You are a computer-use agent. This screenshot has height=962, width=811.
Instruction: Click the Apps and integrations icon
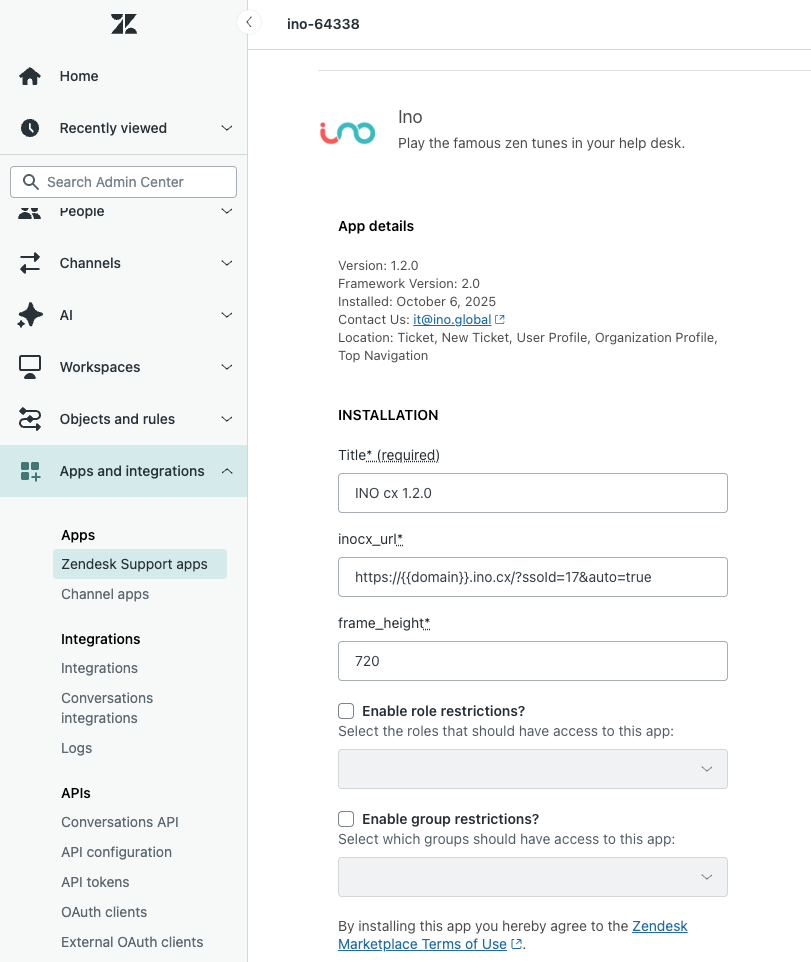[30, 471]
